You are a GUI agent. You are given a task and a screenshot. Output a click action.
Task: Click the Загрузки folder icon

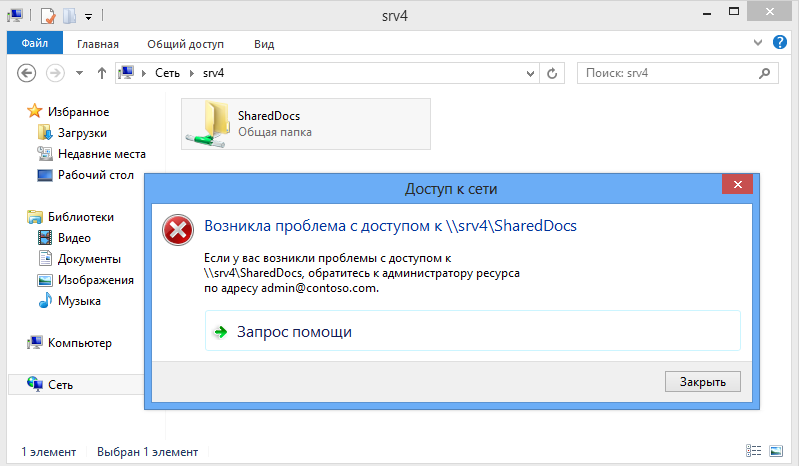(45, 132)
